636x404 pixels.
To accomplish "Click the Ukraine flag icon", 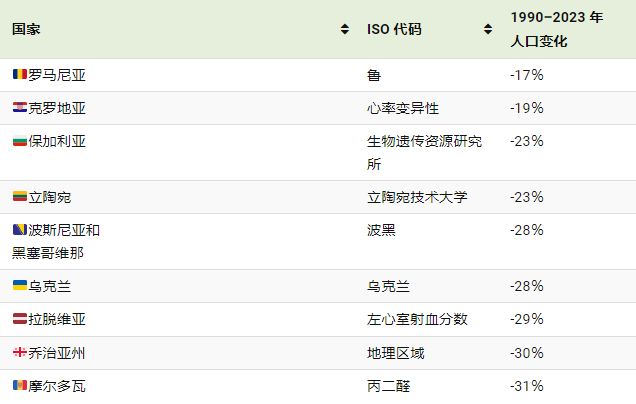I will pos(20,285).
